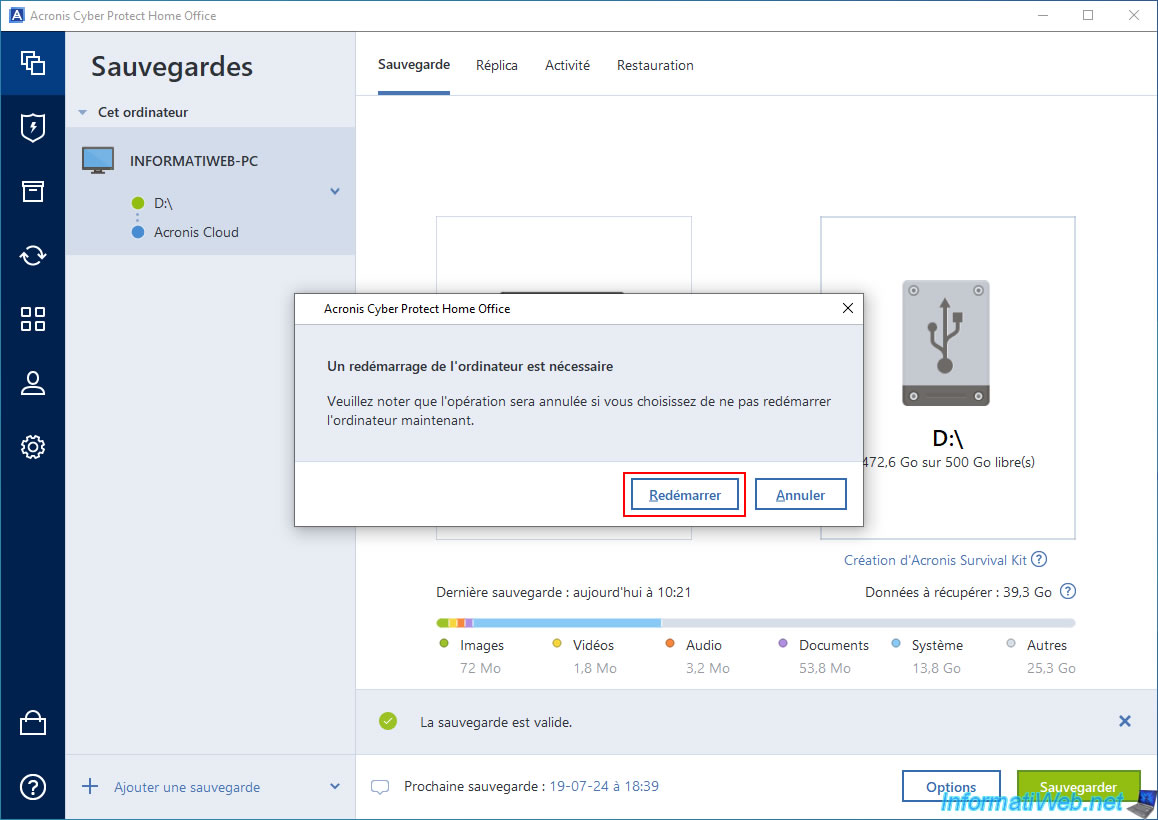Open Création d'Acronis Survival Kit link
Screen dimensions: 1158x820
[x=935, y=560]
